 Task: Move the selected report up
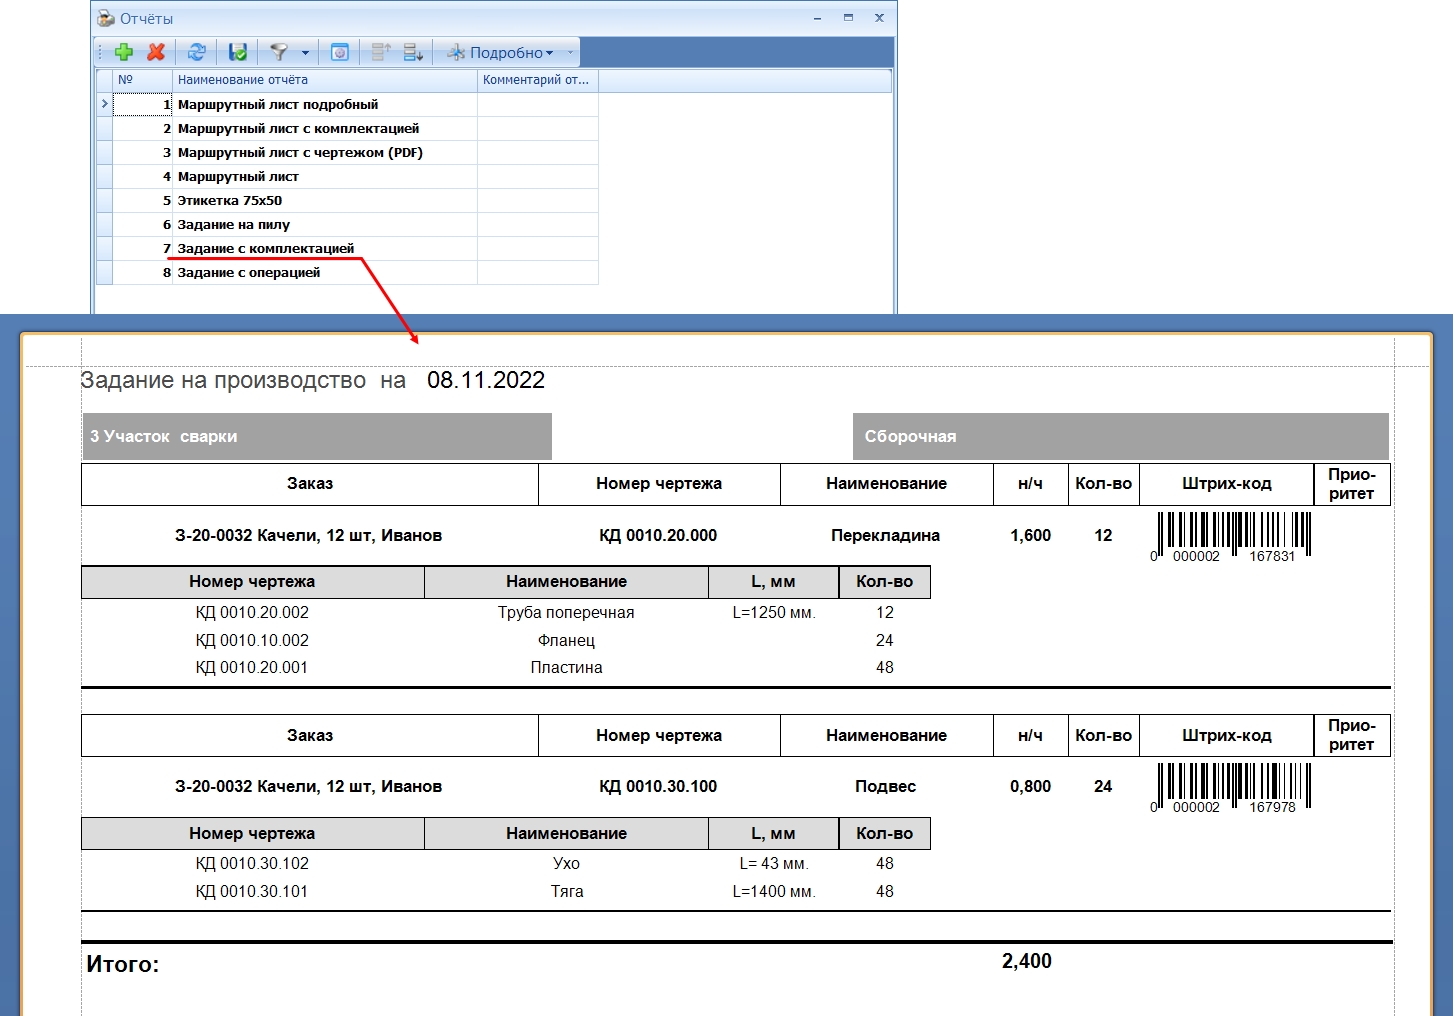(x=381, y=52)
